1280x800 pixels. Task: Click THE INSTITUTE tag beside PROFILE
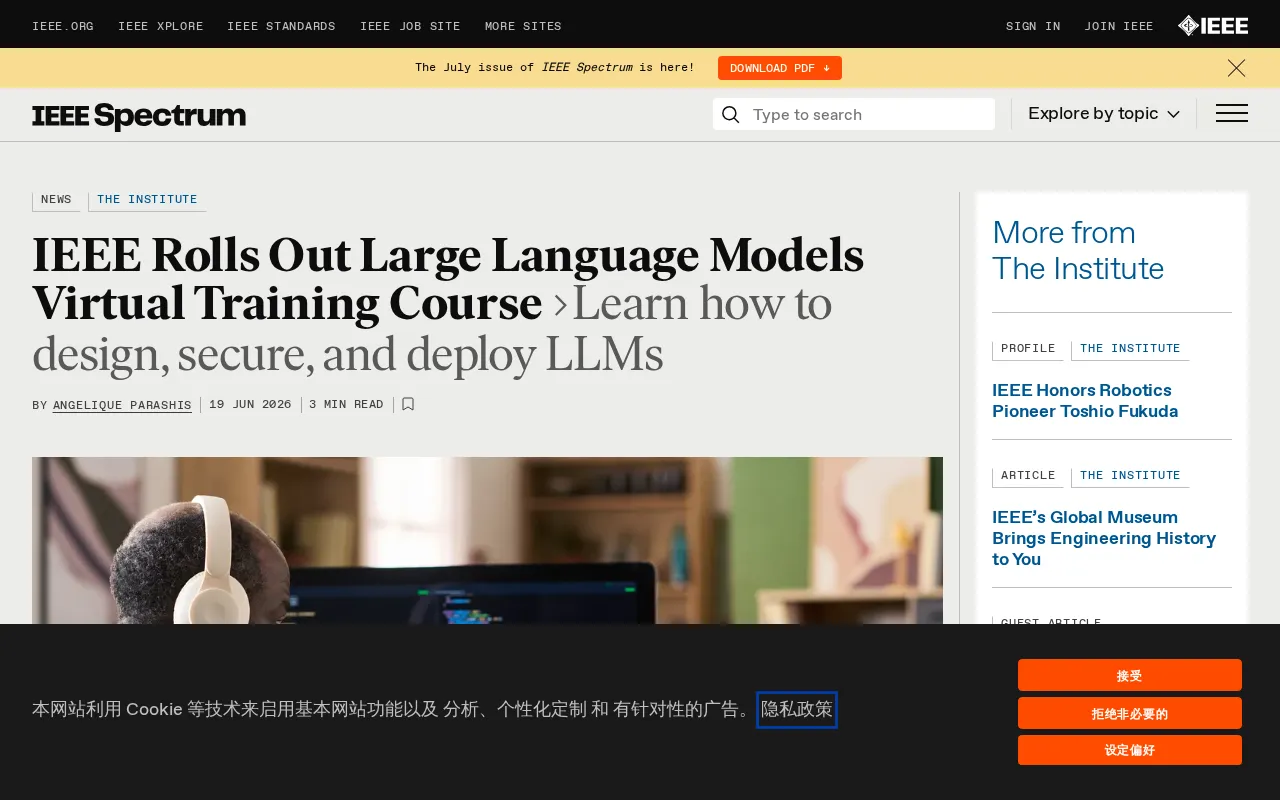[1130, 349]
